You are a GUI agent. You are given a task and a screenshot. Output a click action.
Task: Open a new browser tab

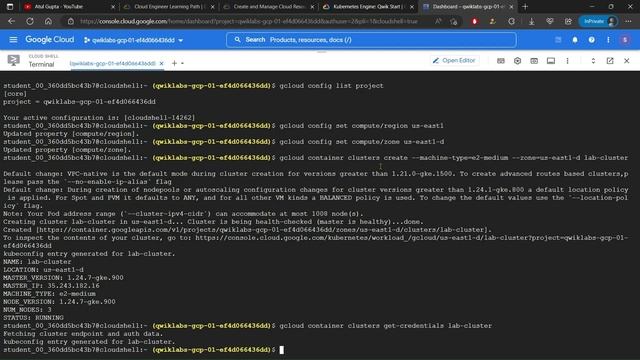click(525, 7)
